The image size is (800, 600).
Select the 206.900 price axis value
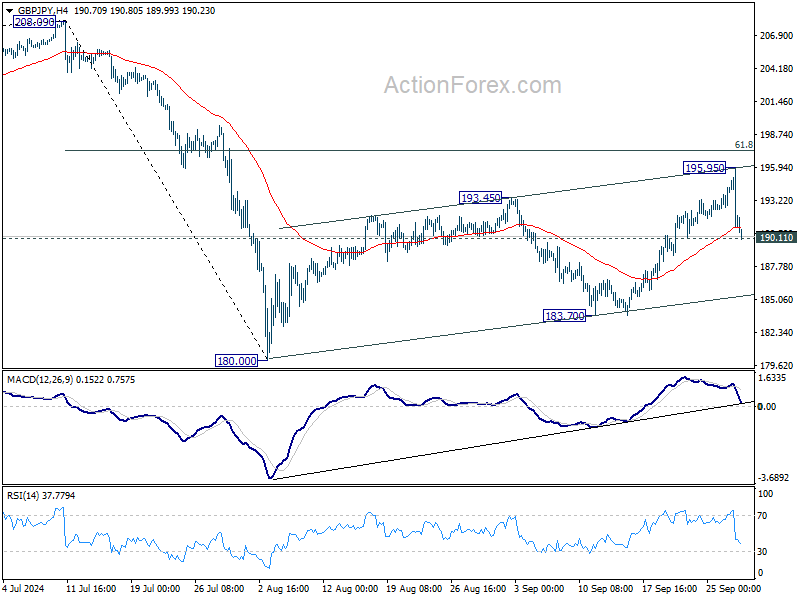coord(777,36)
